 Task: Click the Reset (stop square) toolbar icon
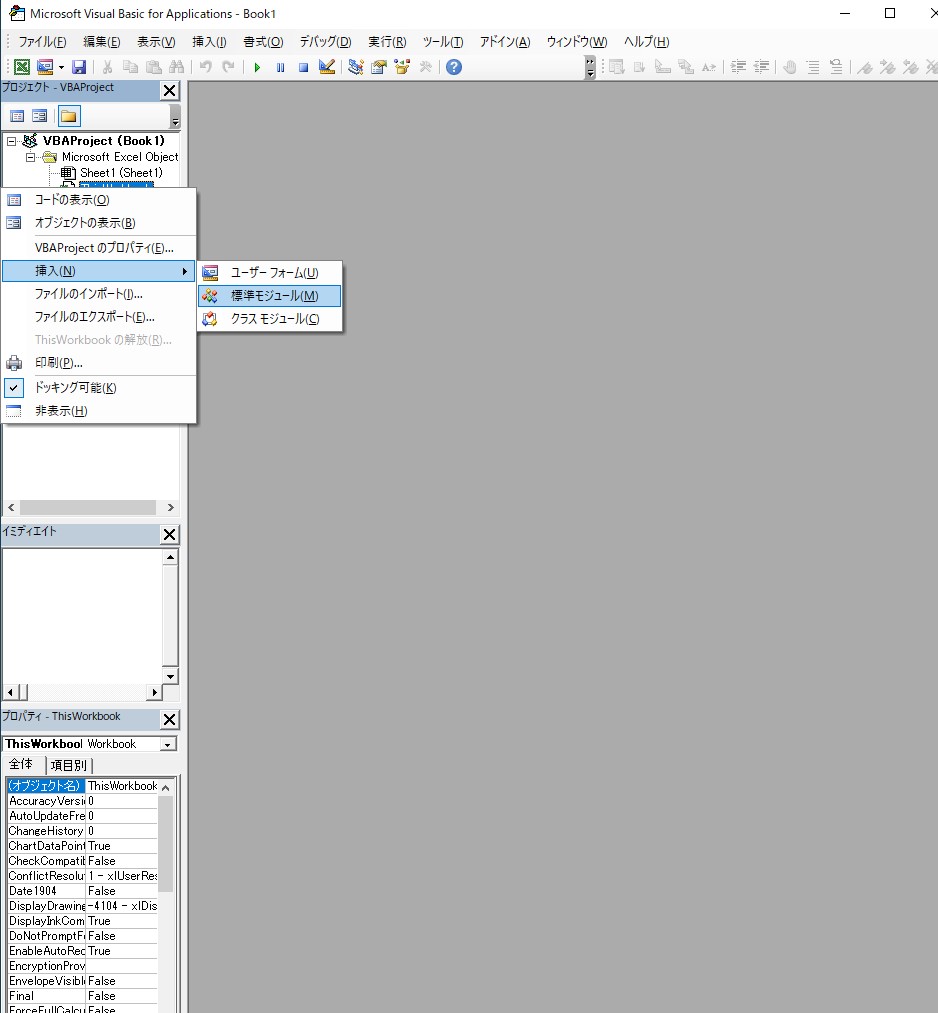(x=303, y=67)
